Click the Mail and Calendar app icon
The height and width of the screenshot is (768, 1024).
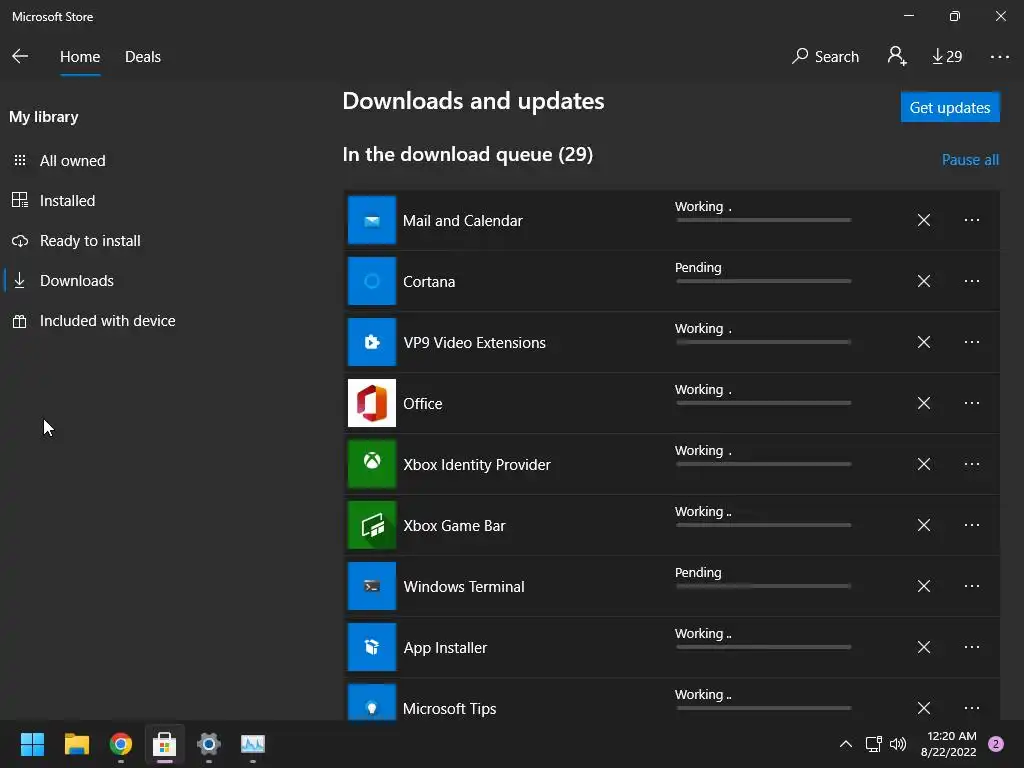(372, 220)
